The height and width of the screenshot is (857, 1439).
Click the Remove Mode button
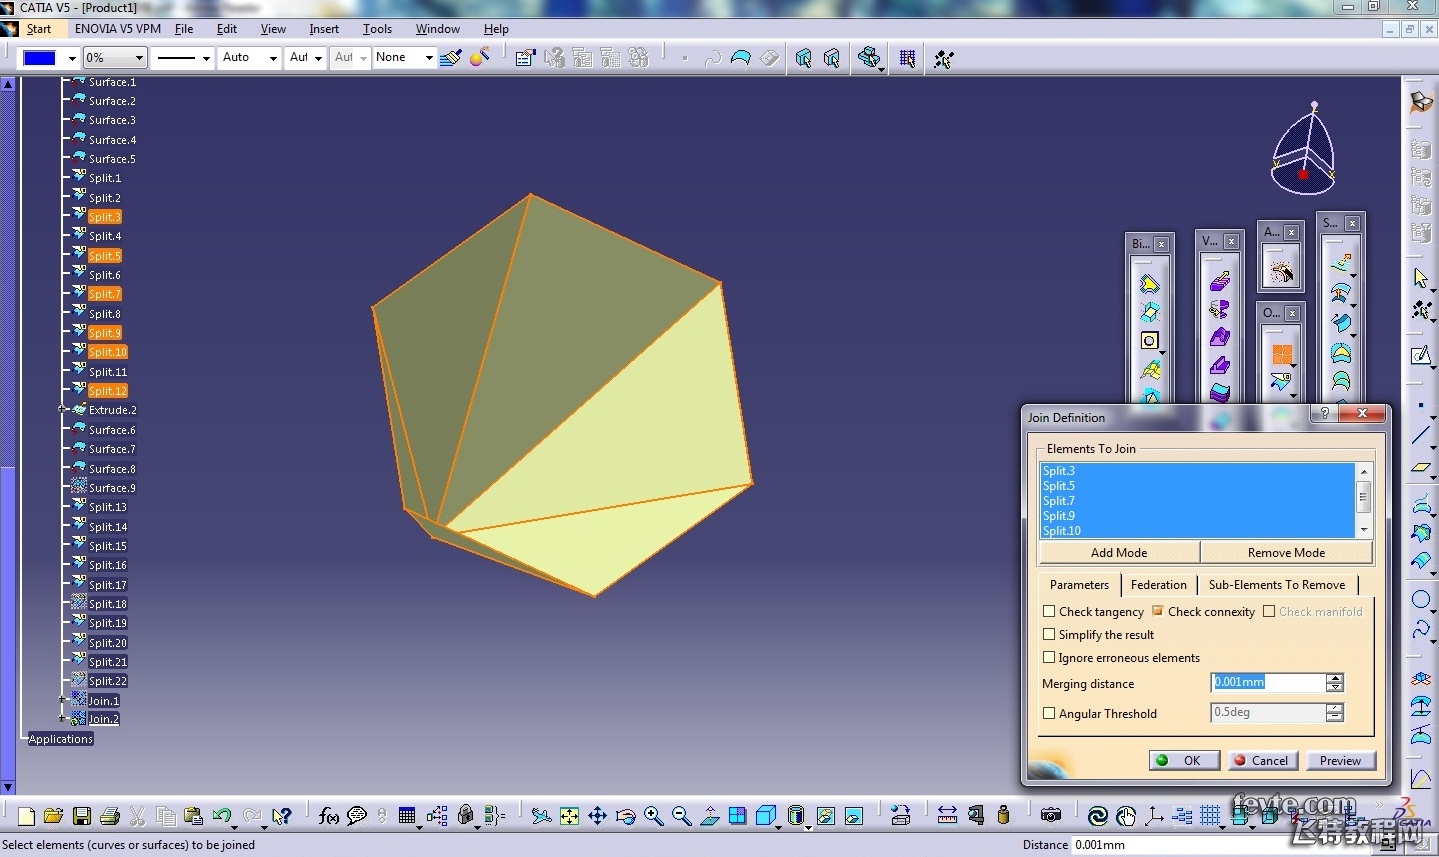[x=1286, y=552]
